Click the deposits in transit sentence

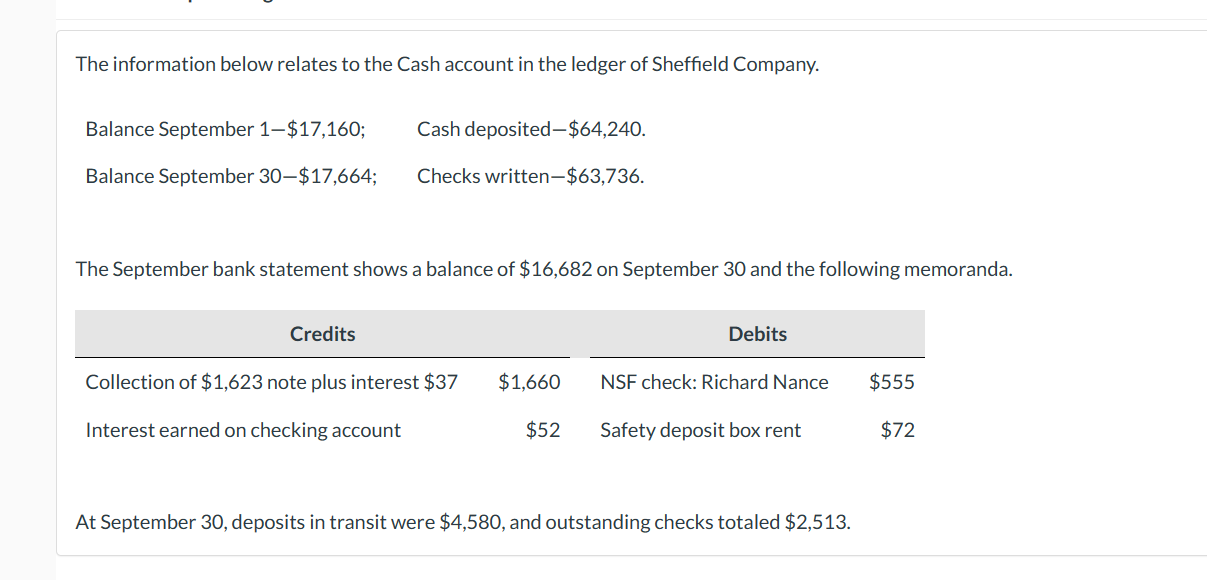coord(464,522)
